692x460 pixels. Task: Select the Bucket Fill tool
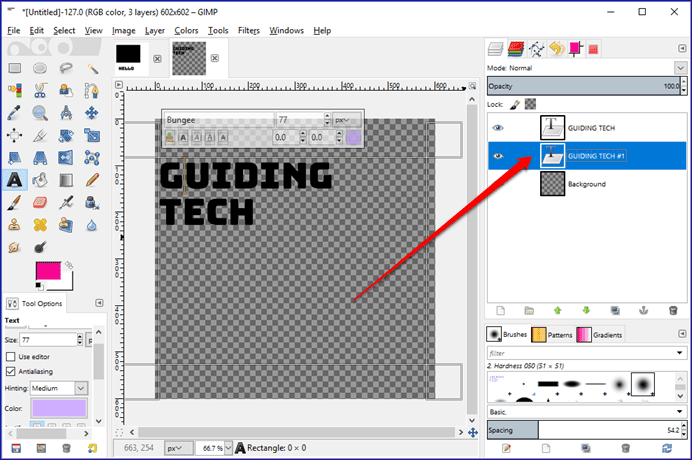pos(40,180)
